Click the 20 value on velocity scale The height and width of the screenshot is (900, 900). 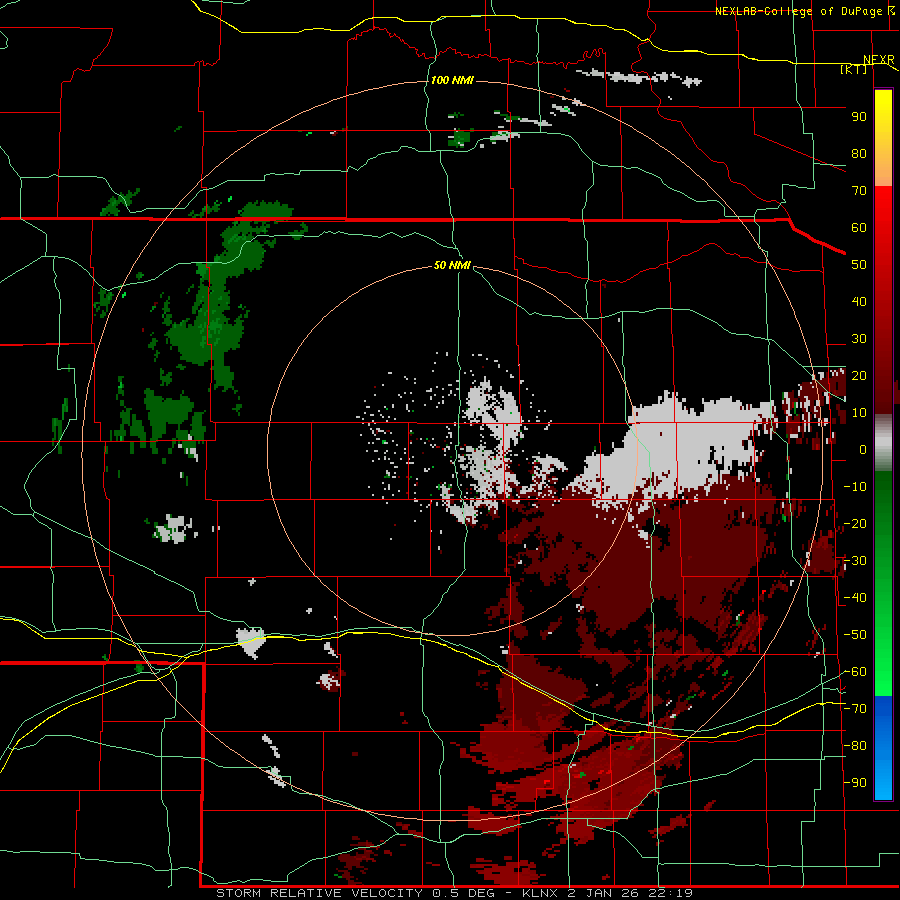point(859,375)
